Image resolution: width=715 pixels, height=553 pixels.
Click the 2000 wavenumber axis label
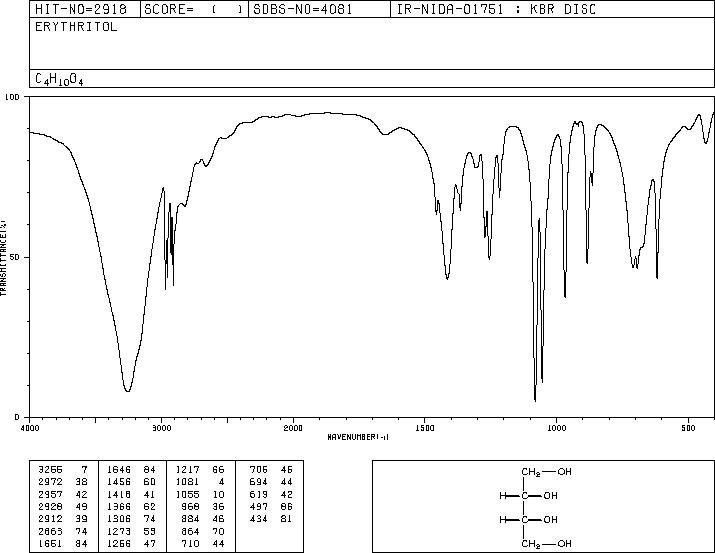click(293, 428)
